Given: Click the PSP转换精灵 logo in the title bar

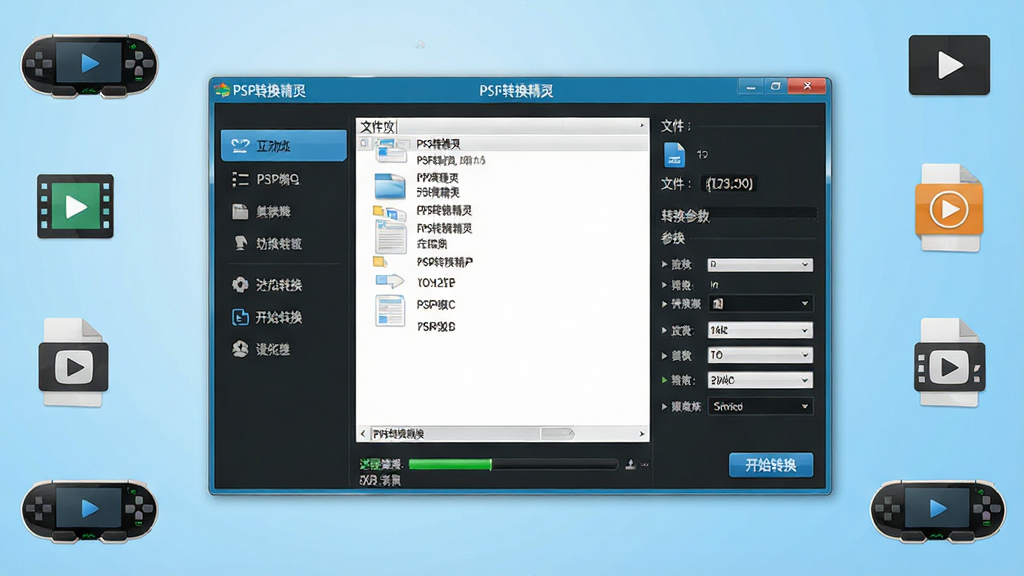Looking at the screenshot, I should 222,90.
